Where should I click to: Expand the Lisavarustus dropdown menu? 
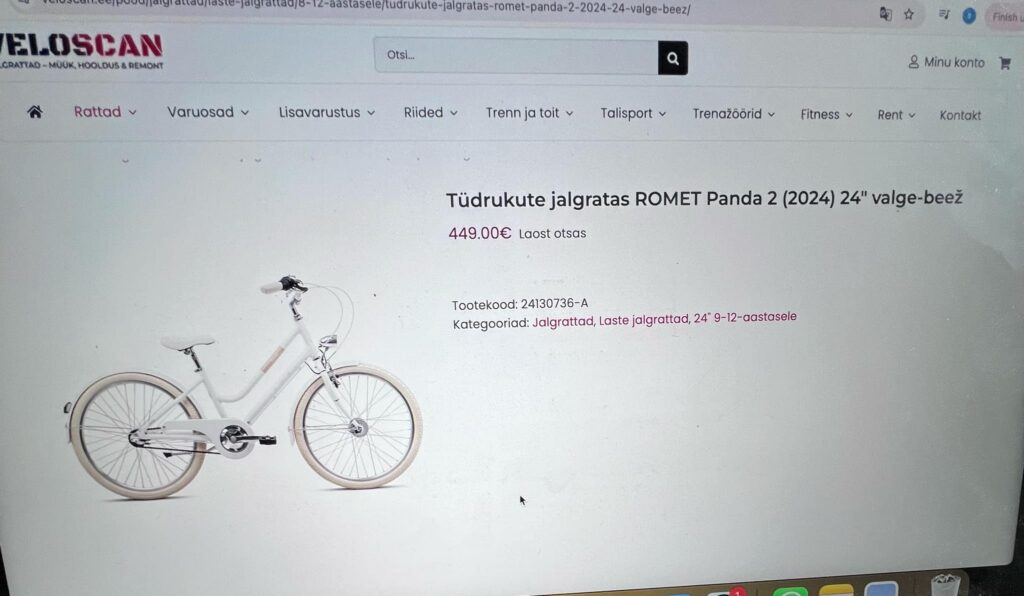[x=327, y=112]
